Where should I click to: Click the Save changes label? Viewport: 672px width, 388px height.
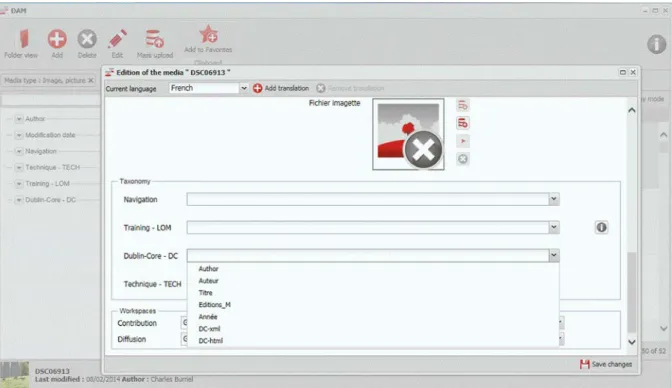coord(612,364)
